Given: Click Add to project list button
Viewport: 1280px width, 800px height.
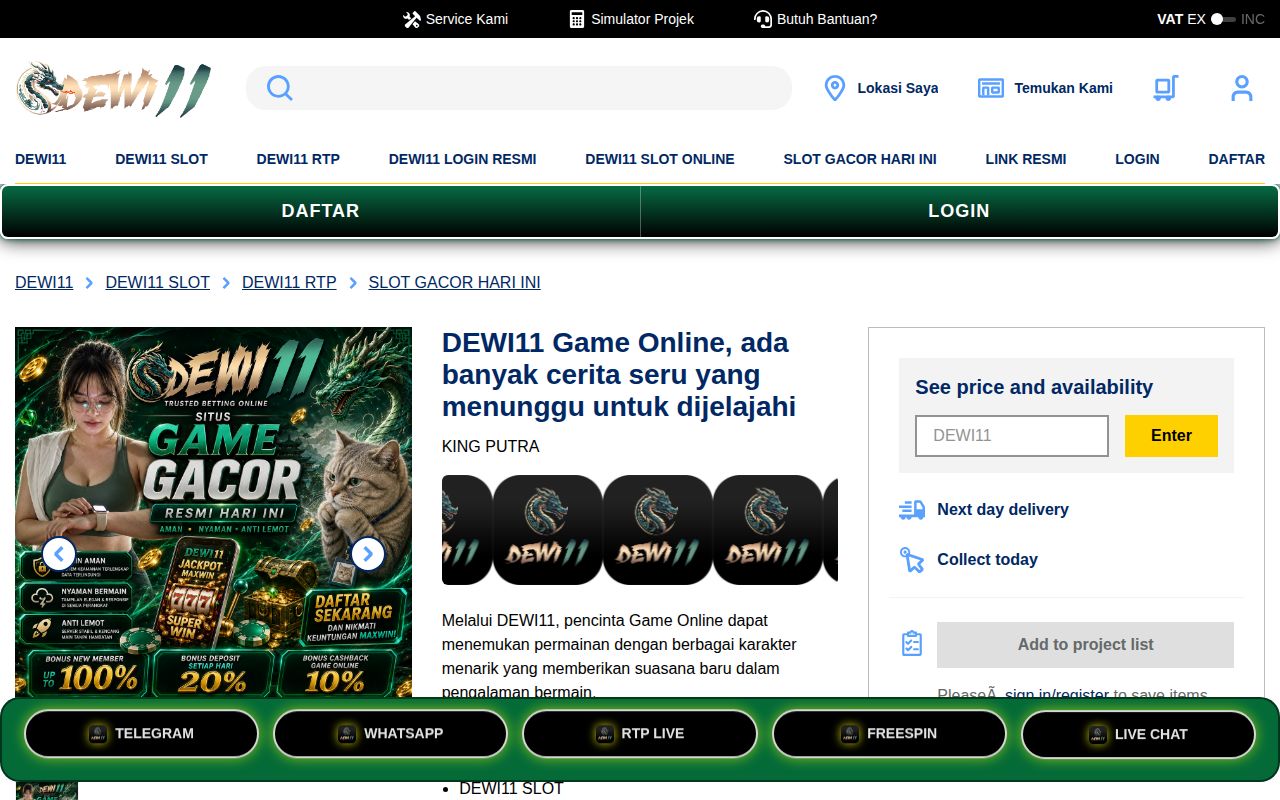Looking at the screenshot, I should click(1085, 645).
